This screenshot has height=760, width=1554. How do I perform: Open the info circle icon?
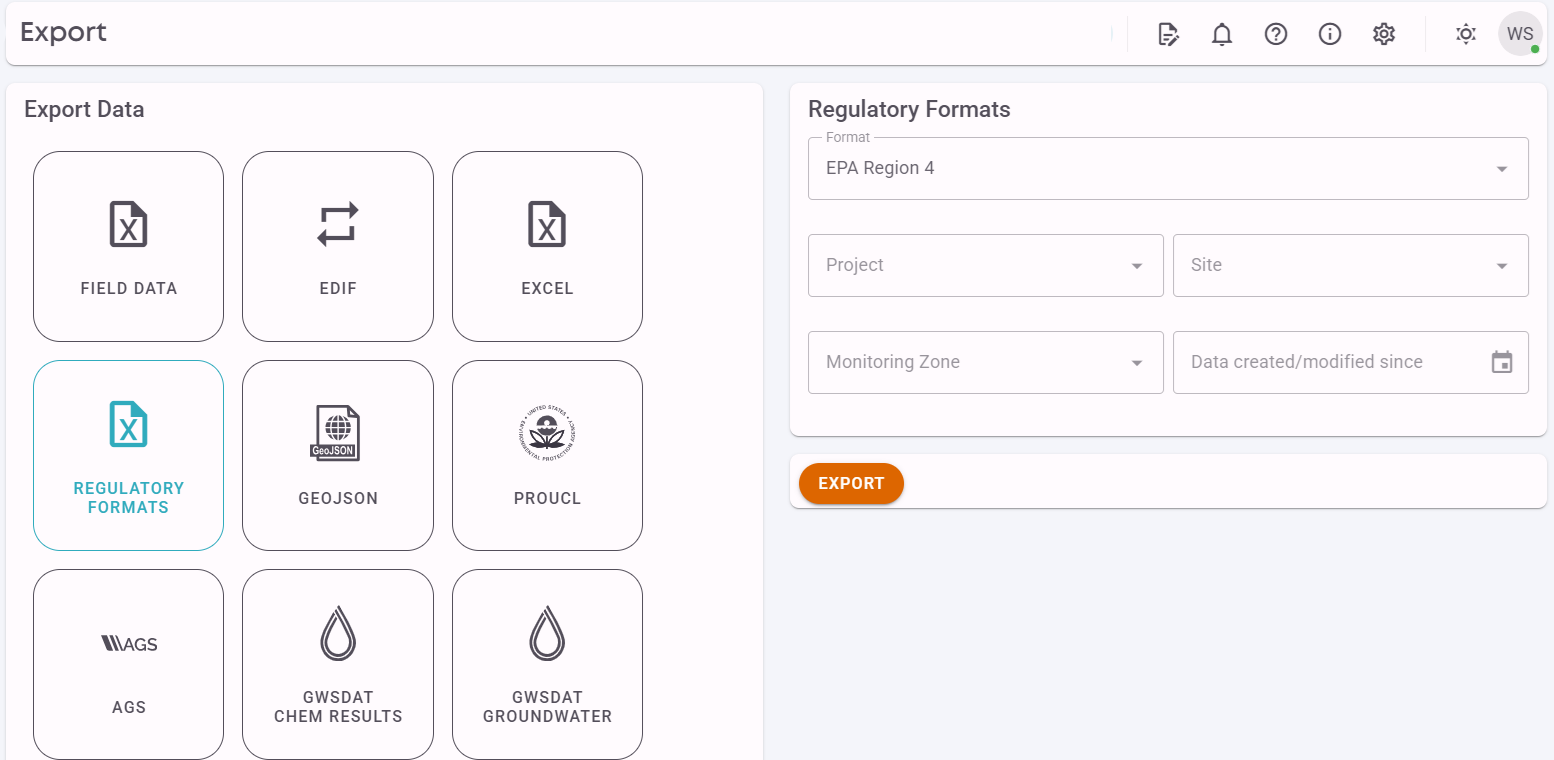(x=1330, y=34)
